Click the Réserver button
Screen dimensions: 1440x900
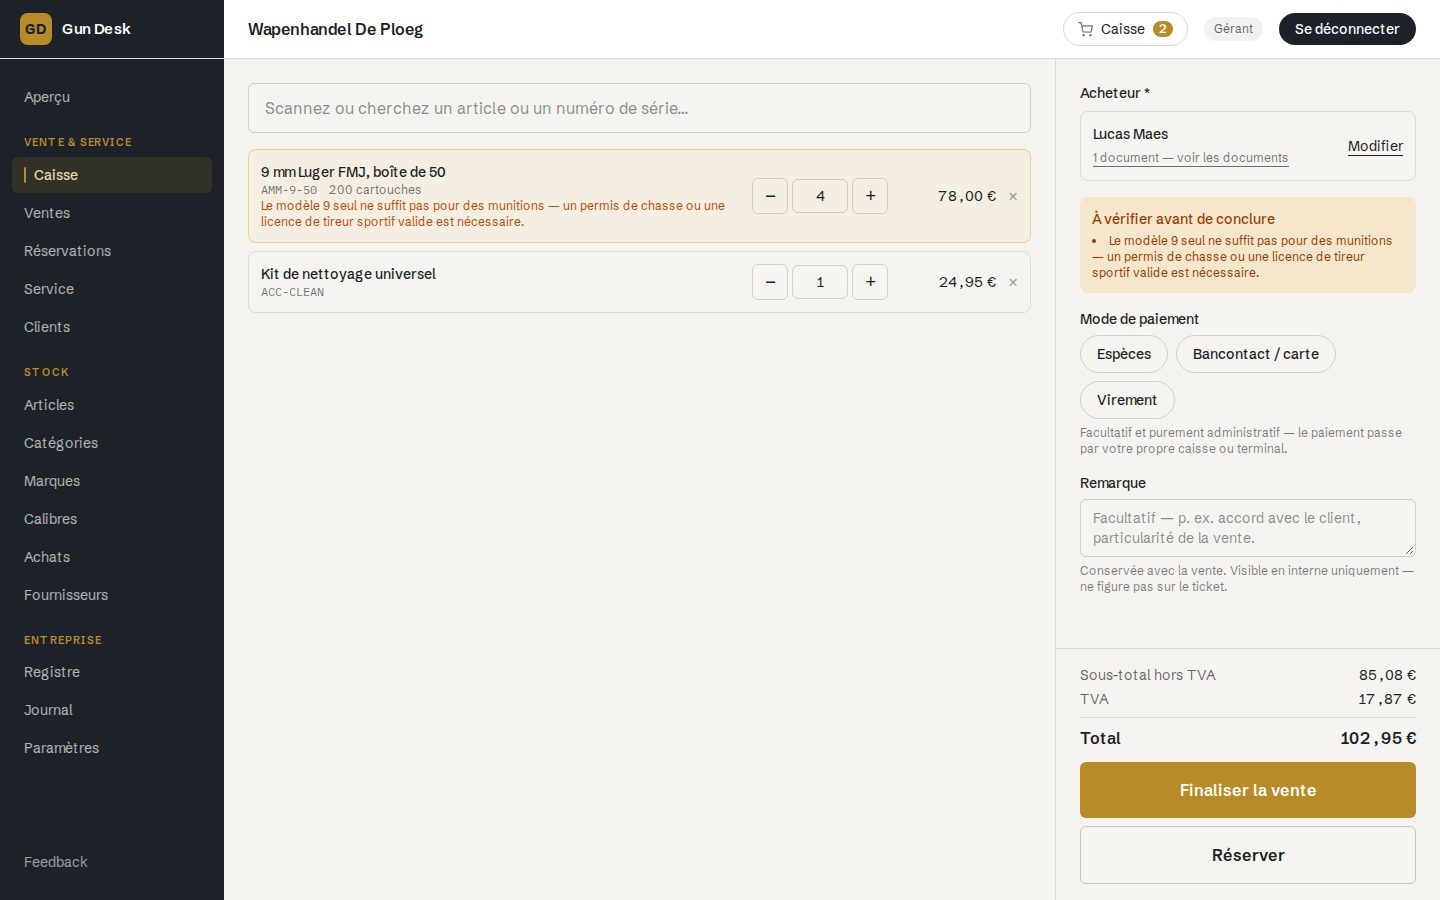(1248, 855)
